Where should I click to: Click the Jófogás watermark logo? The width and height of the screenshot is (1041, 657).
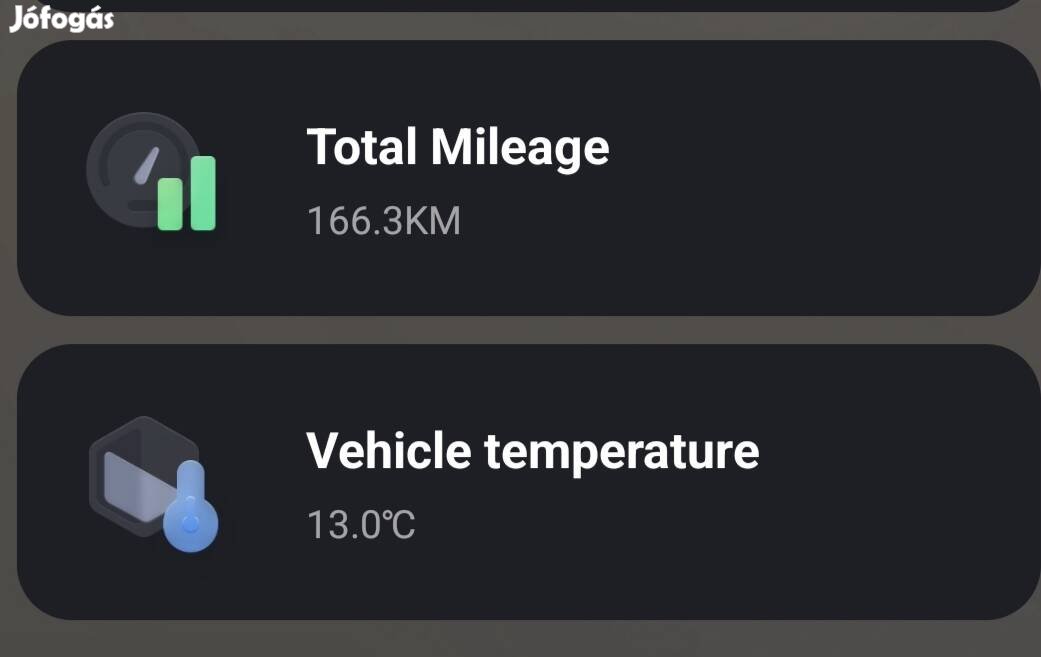coord(62,19)
